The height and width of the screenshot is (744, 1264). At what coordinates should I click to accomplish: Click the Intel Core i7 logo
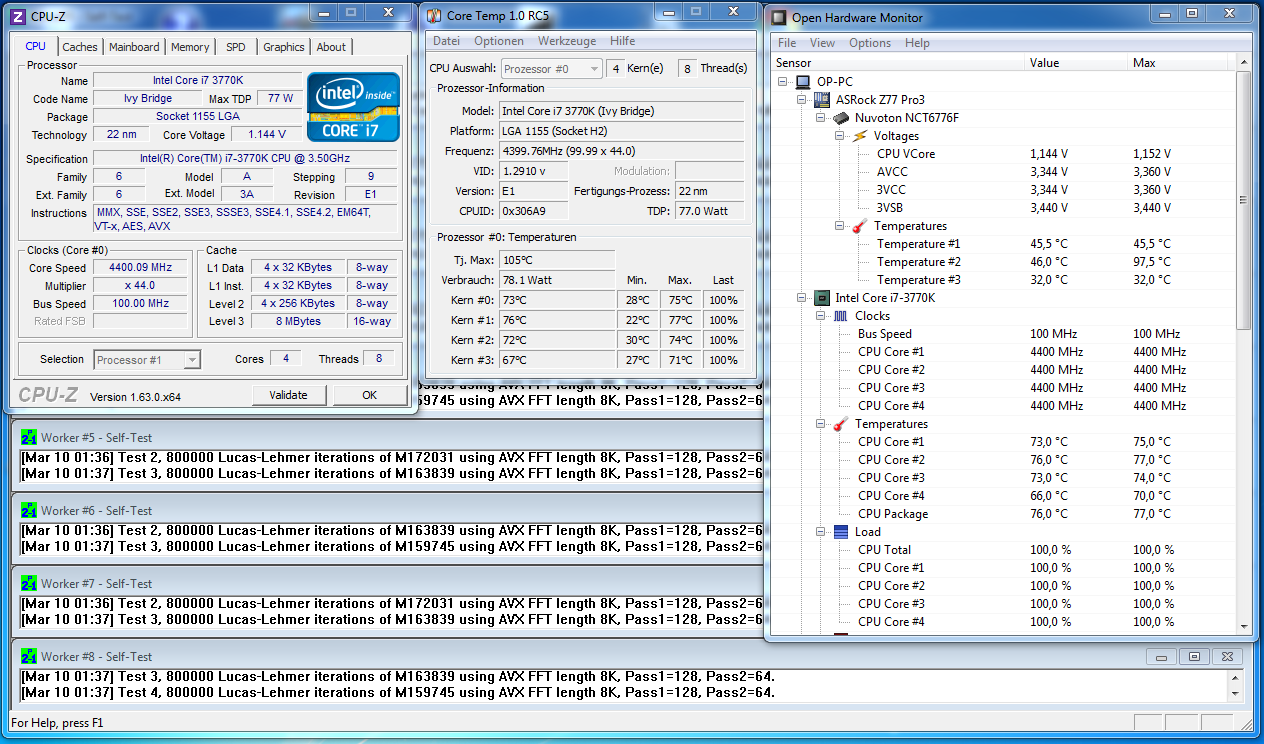coord(353,106)
